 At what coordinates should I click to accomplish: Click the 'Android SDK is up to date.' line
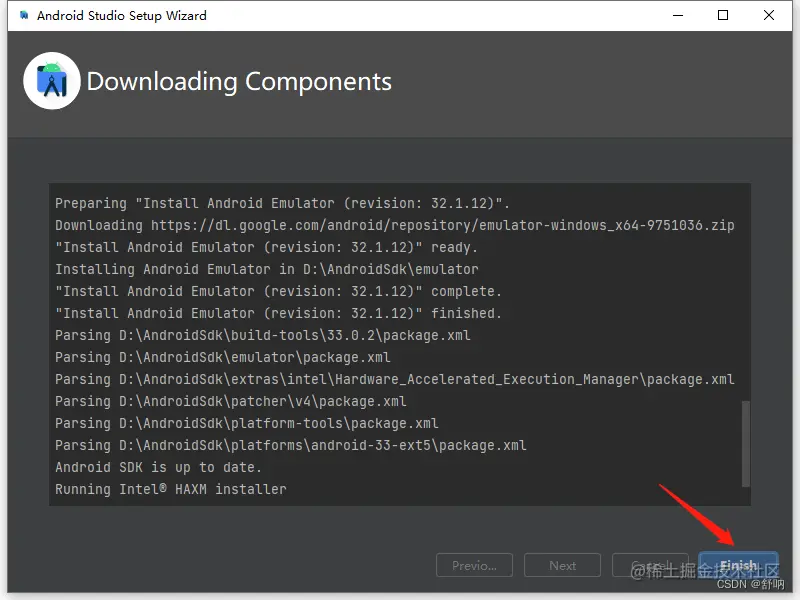(x=158, y=467)
